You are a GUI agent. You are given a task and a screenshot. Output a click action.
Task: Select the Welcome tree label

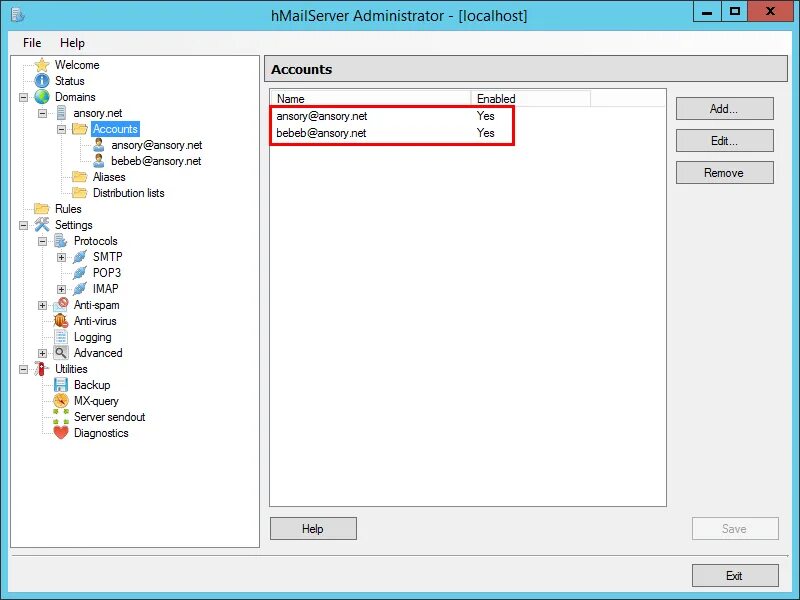(x=77, y=65)
